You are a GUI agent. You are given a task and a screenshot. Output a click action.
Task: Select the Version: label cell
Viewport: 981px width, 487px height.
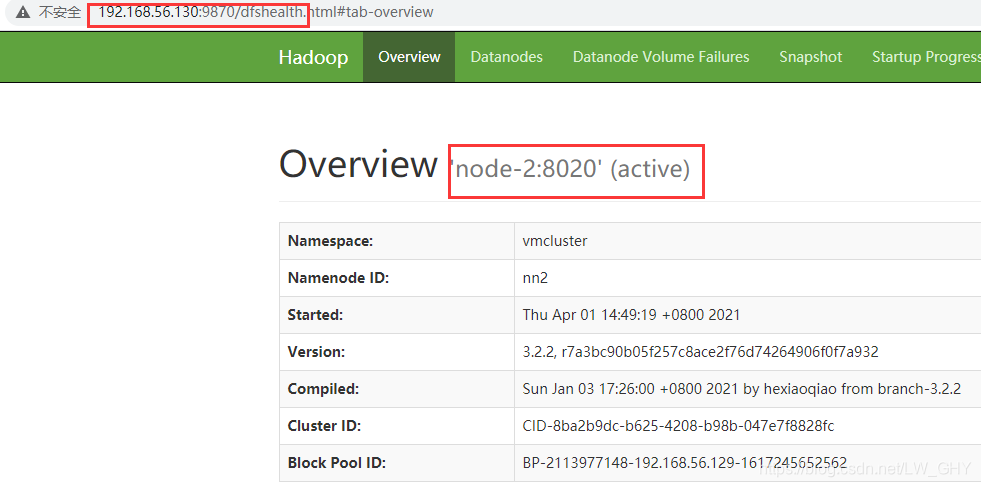(397, 352)
